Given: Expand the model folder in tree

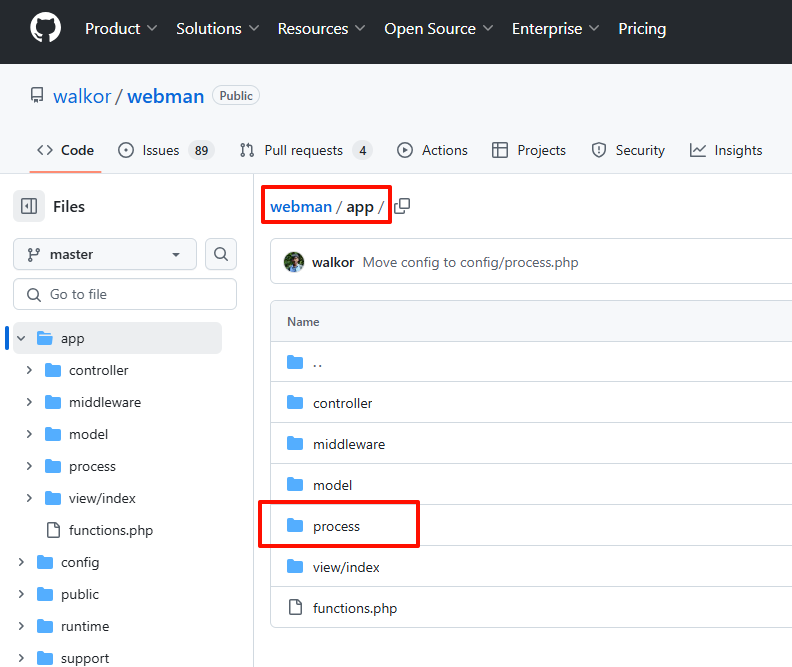Looking at the screenshot, I should click(x=29, y=434).
